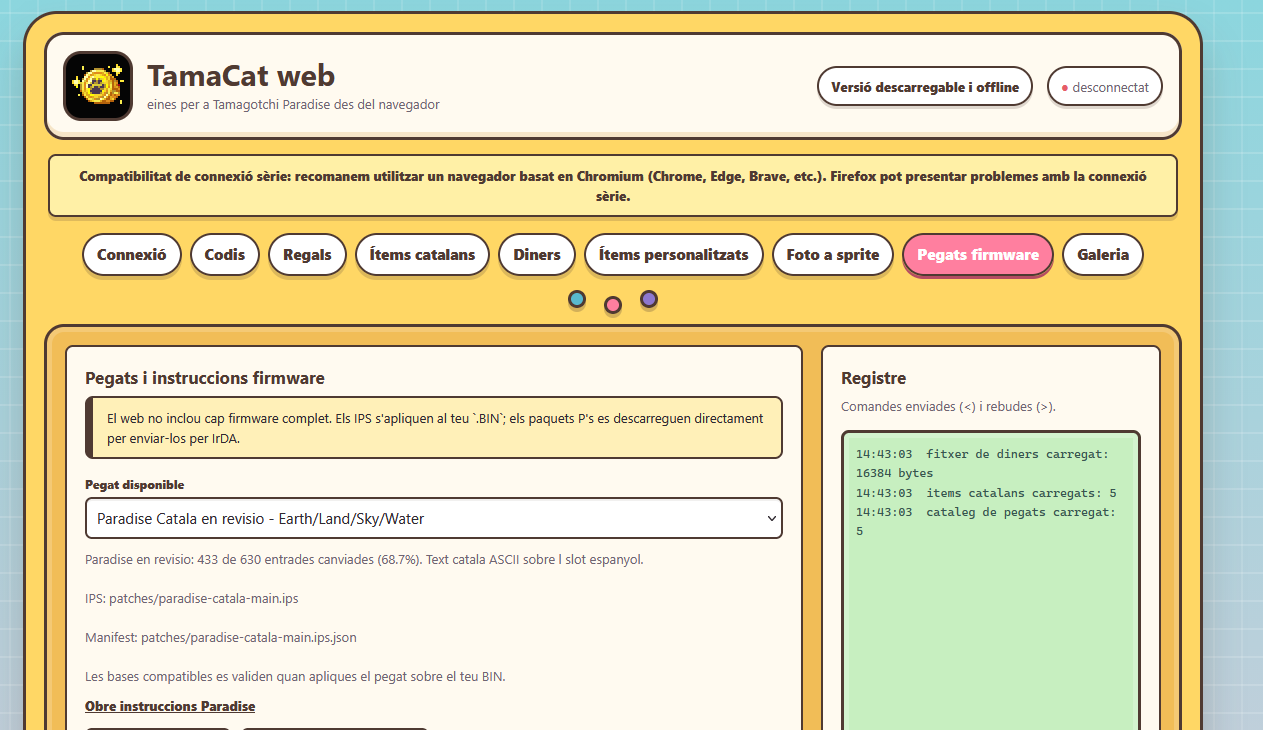Click the TamaCat web title
The width and height of the screenshot is (1263, 730).
click(x=241, y=75)
